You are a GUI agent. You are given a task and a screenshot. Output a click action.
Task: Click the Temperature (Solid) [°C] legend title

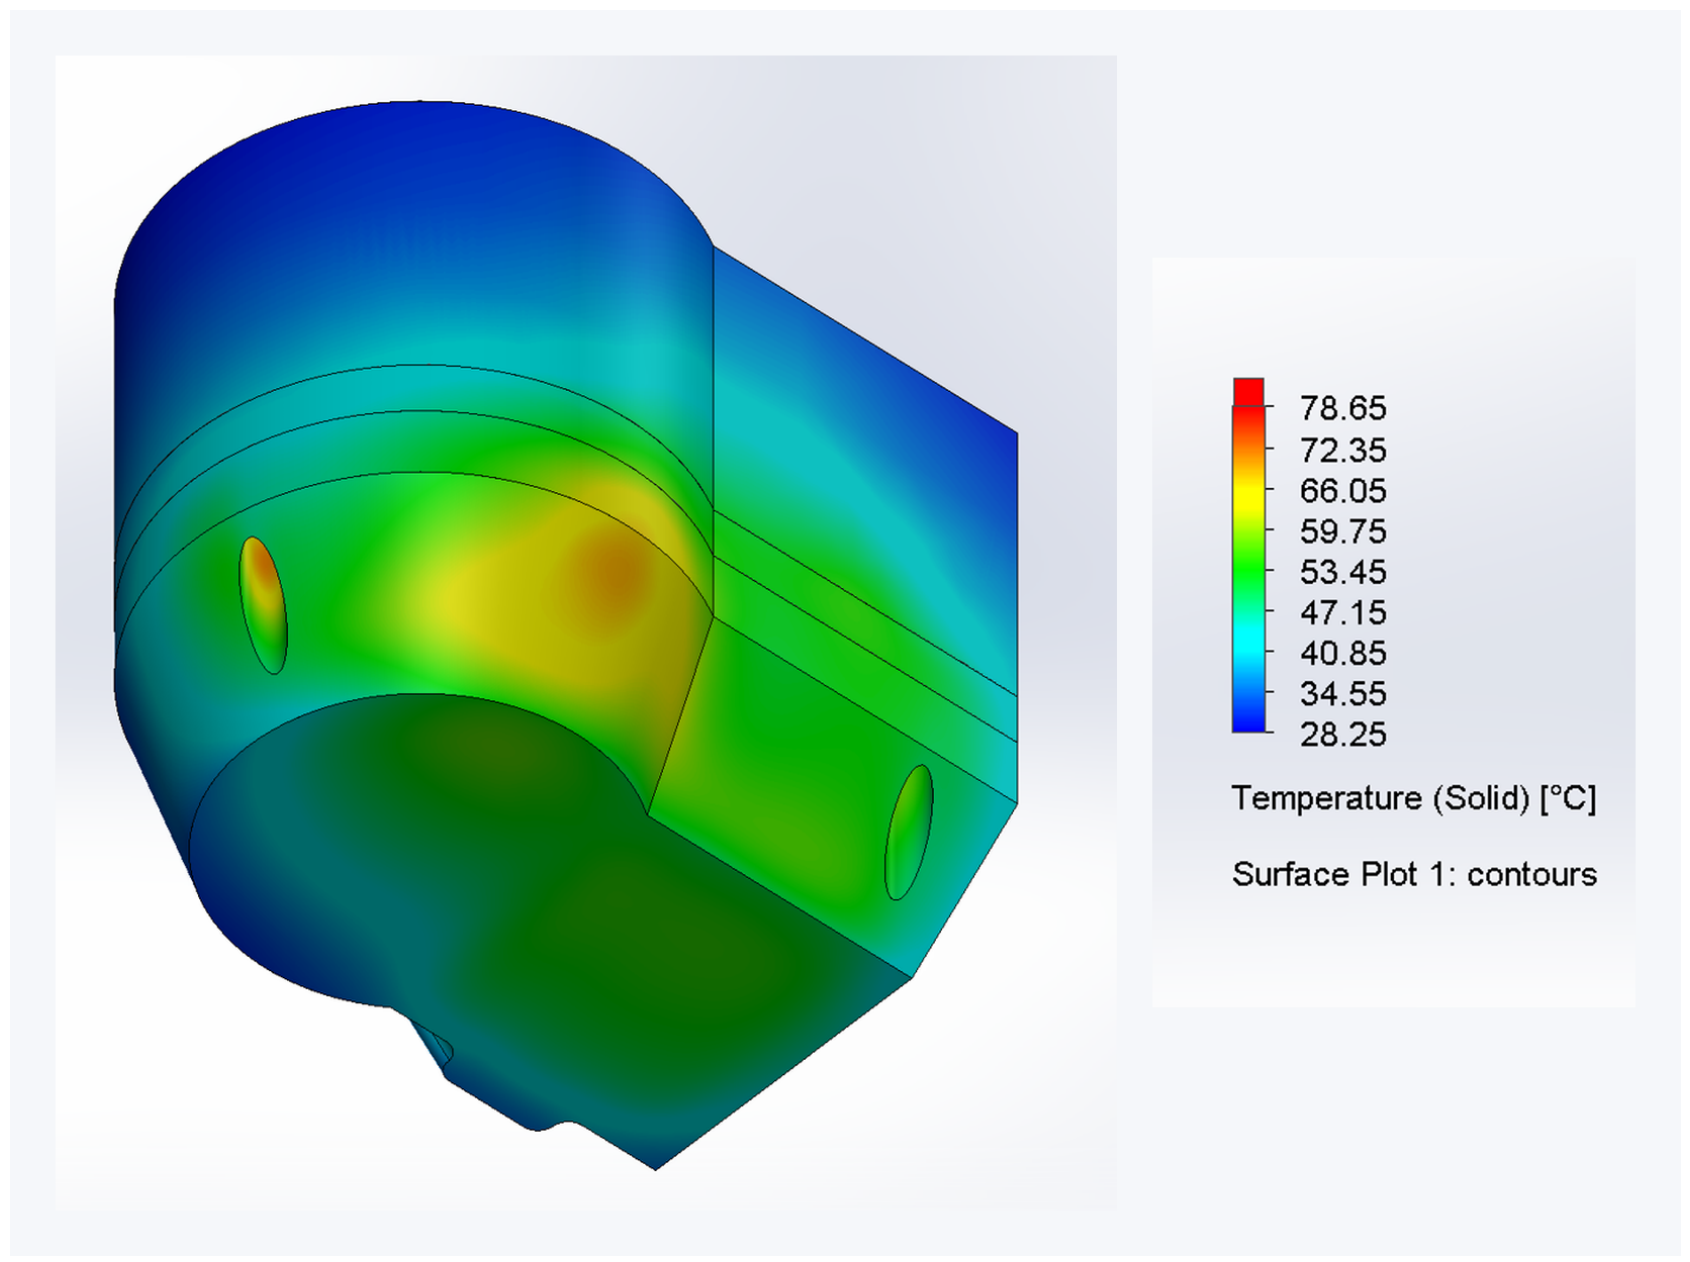click(1414, 798)
